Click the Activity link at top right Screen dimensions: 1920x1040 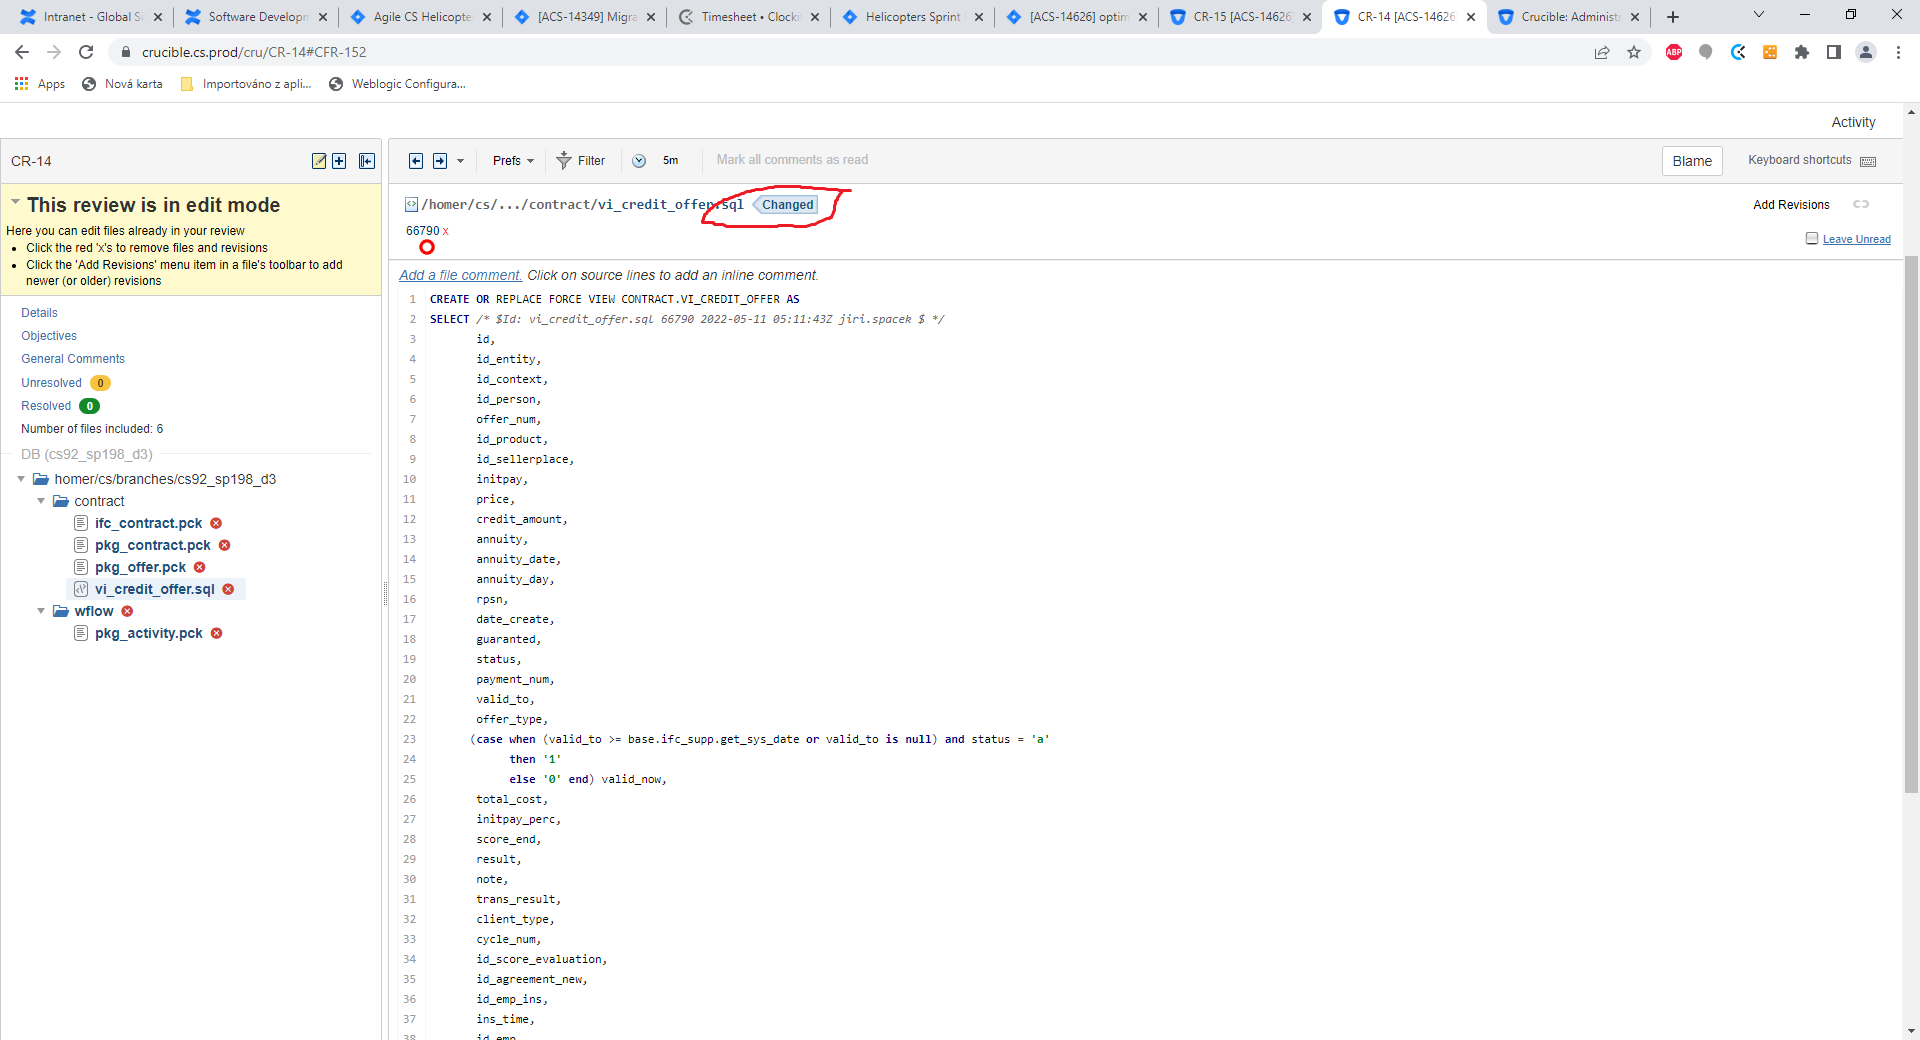click(x=1853, y=122)
